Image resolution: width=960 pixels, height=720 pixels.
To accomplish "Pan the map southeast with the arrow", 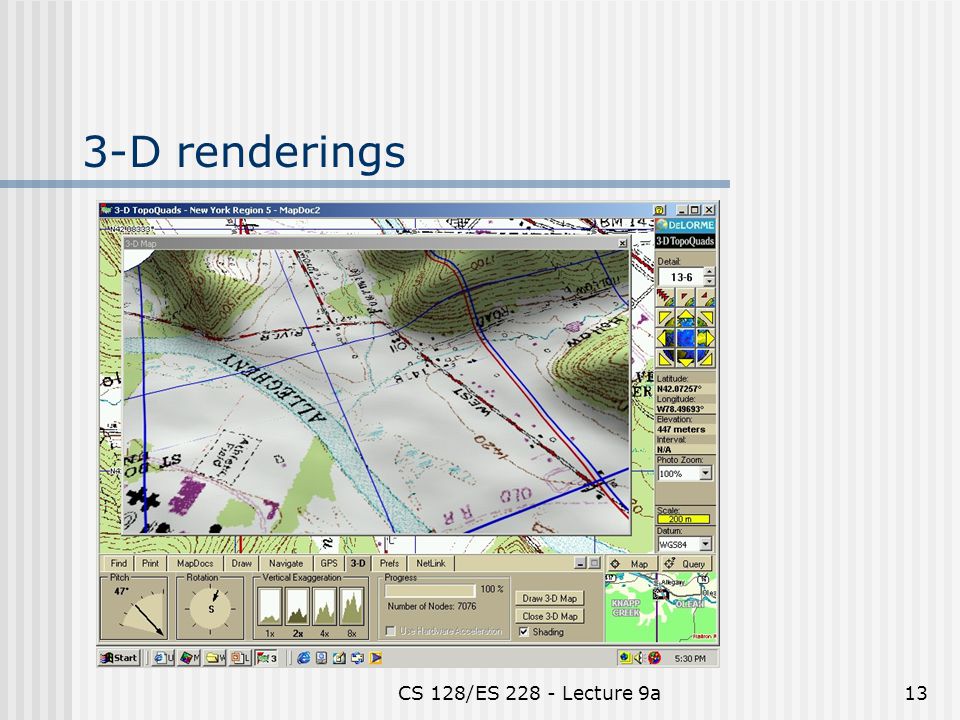I will coord(706,358).
